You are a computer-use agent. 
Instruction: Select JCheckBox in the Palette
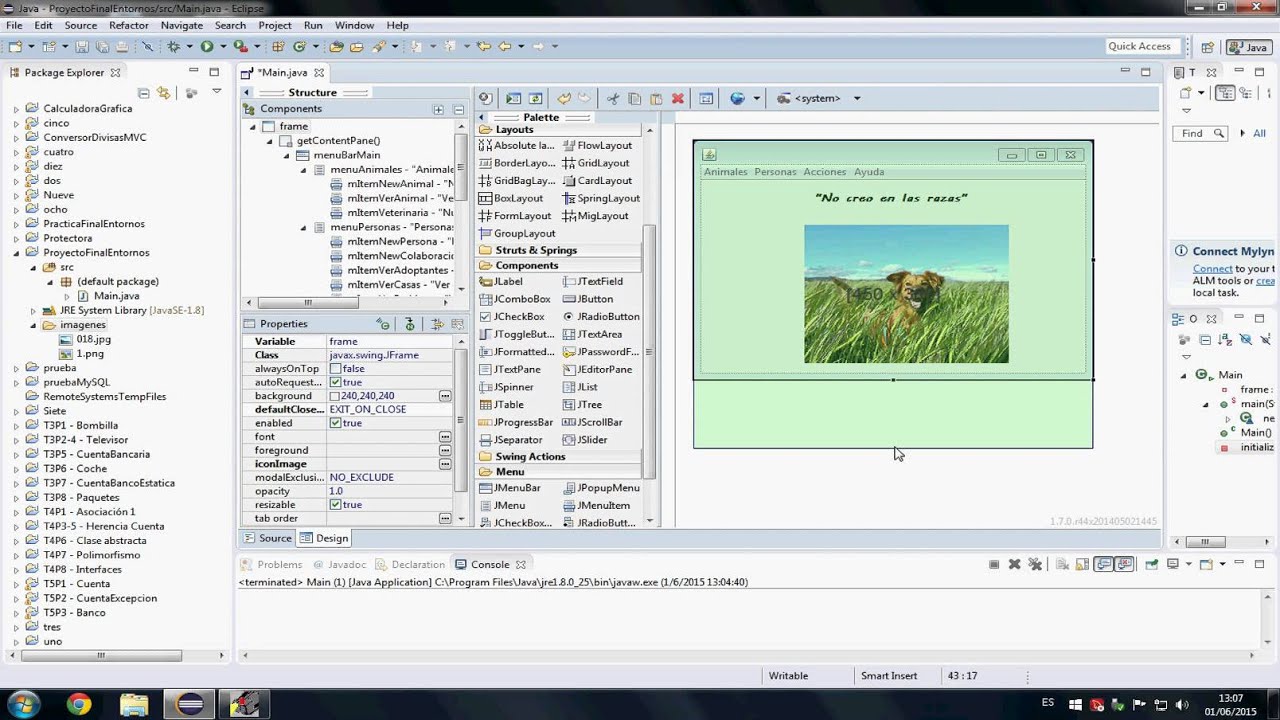point(512,317)
